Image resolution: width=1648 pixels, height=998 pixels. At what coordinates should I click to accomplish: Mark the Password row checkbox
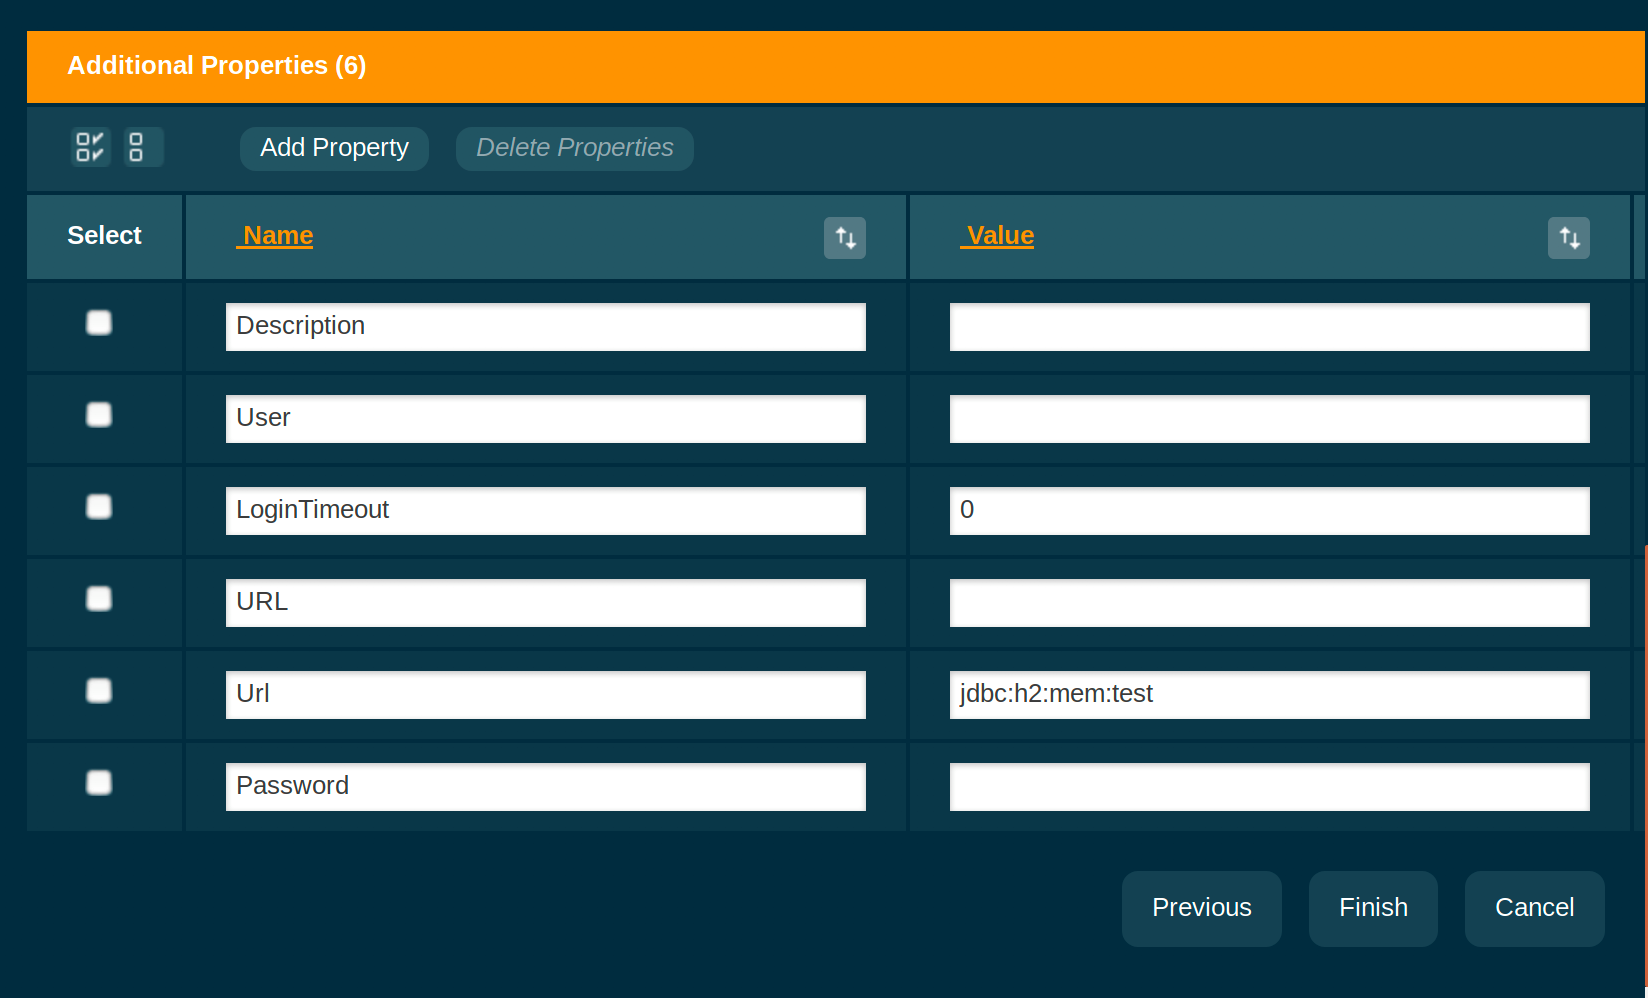click(x=99, y=783)
